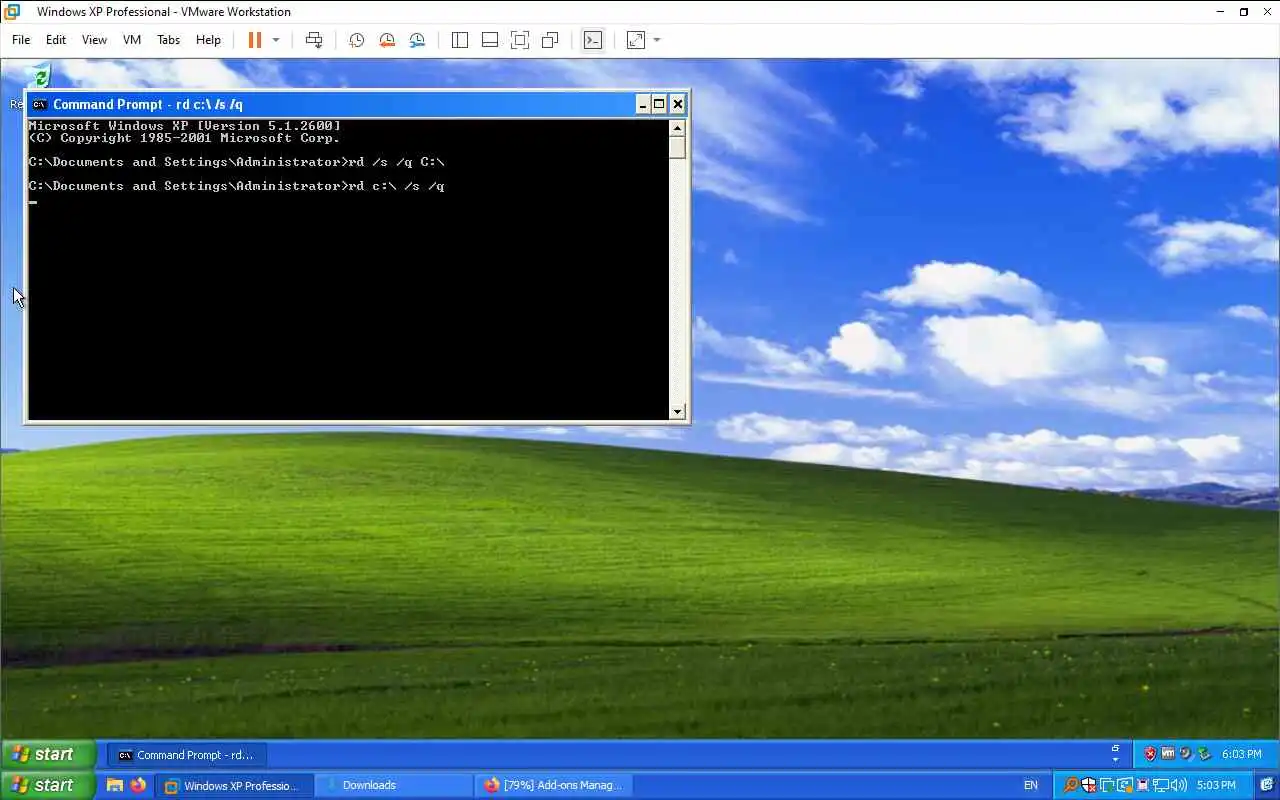
Task: Click the host network tray icon
Action: [x=1161, y=785]
